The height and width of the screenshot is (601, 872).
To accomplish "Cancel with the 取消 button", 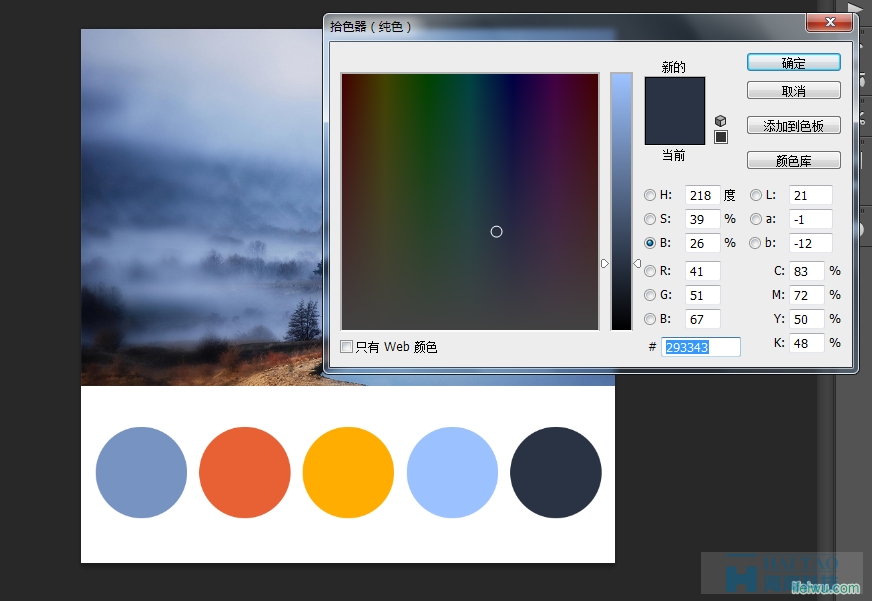I will click(794, 91).
